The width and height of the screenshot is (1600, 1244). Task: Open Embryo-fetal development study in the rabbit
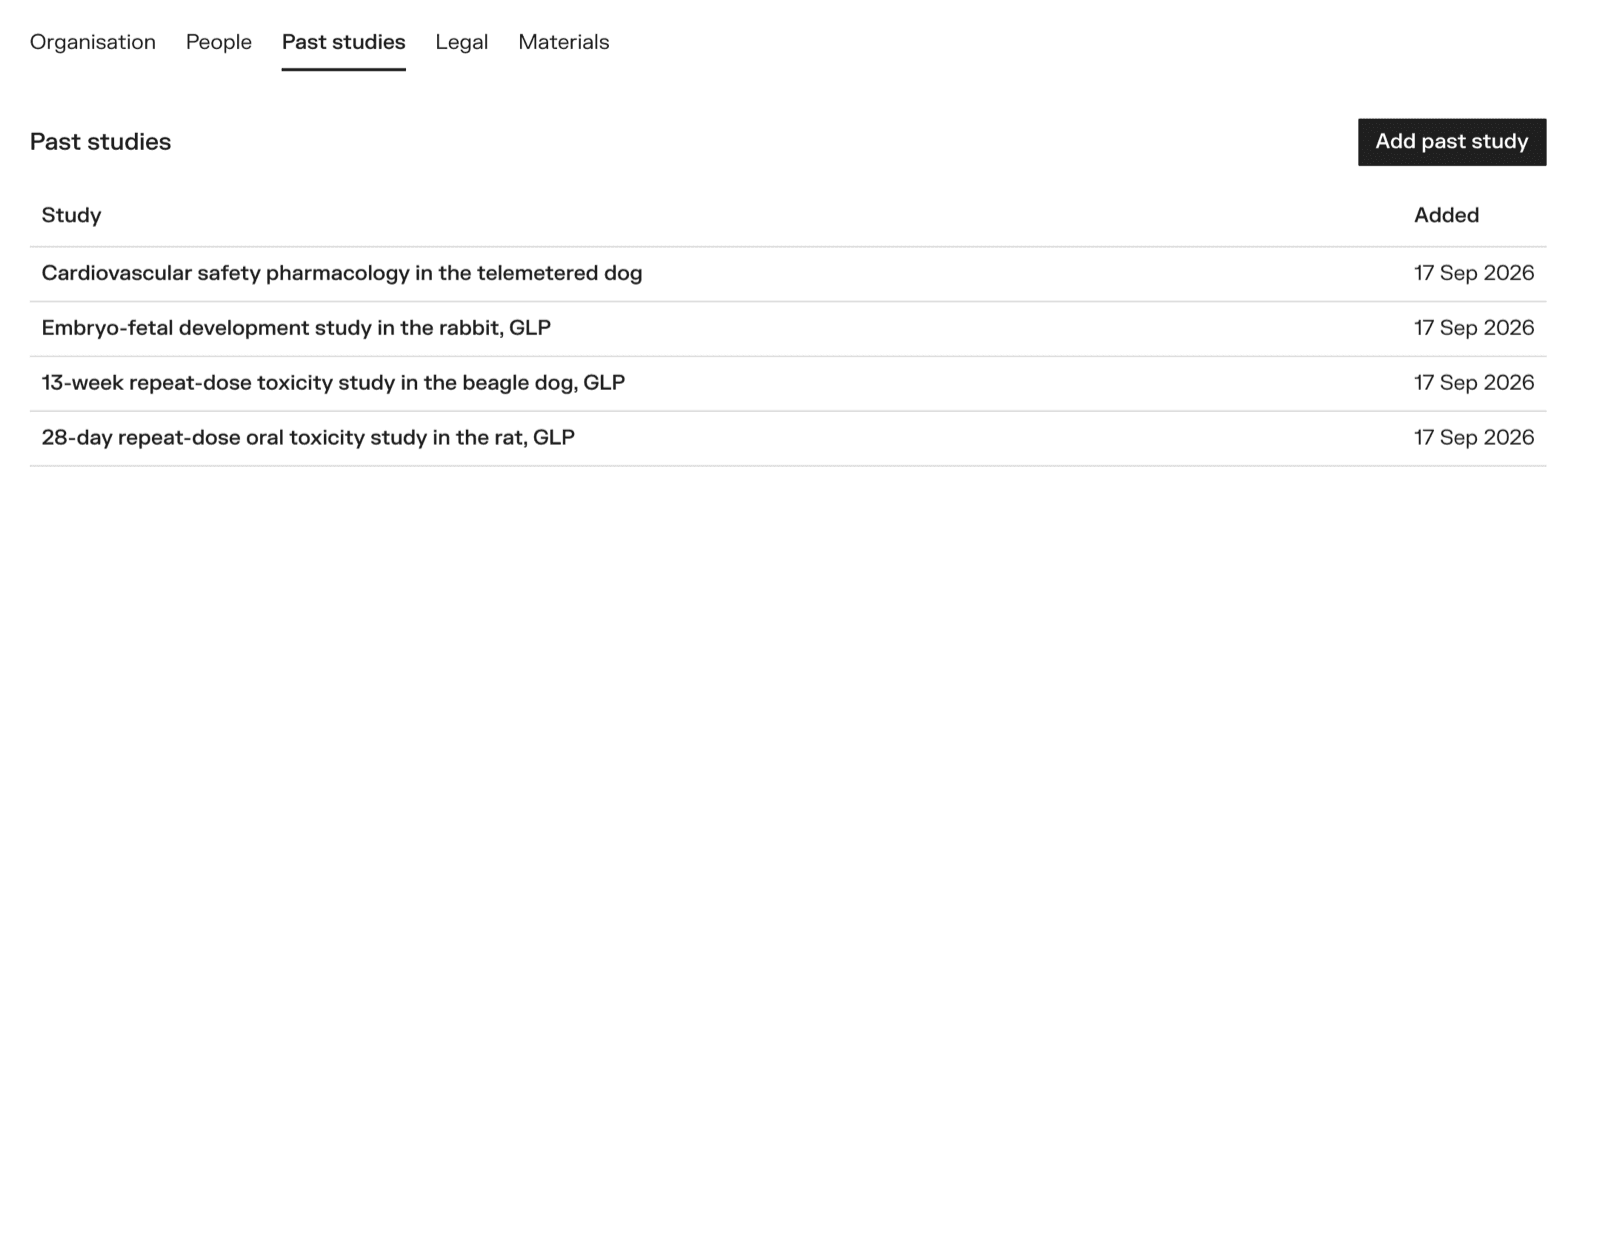coord(296,328)
